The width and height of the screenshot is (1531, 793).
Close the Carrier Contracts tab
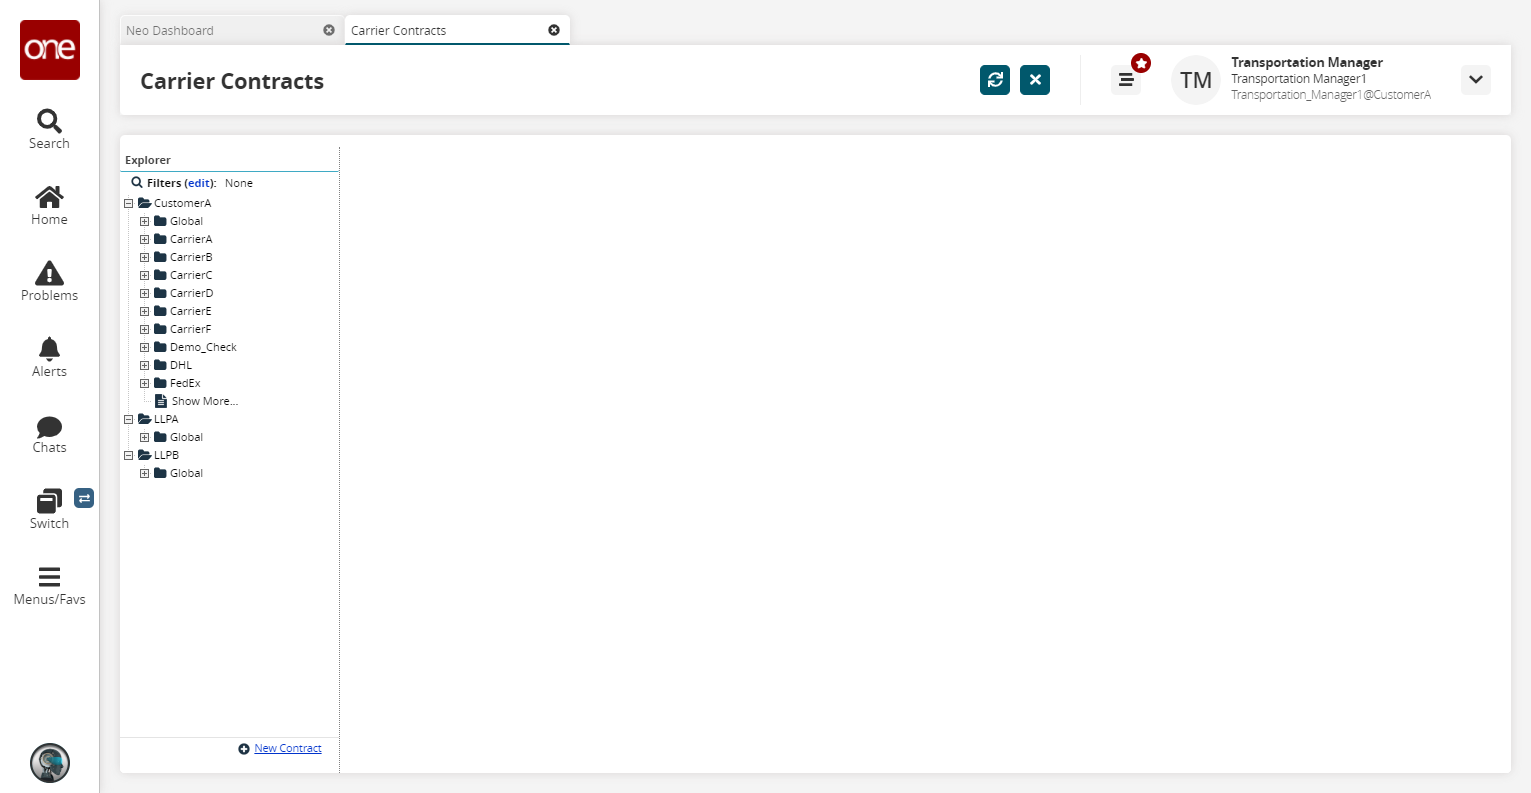tap(554, 30)
